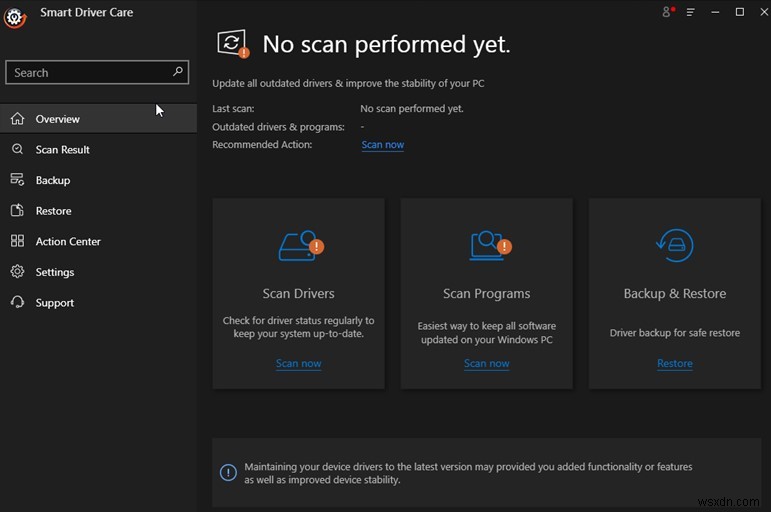Viewport: 771px width, 512px height.
Task: Click the refresh scan status icon
Action: [232, 43]
